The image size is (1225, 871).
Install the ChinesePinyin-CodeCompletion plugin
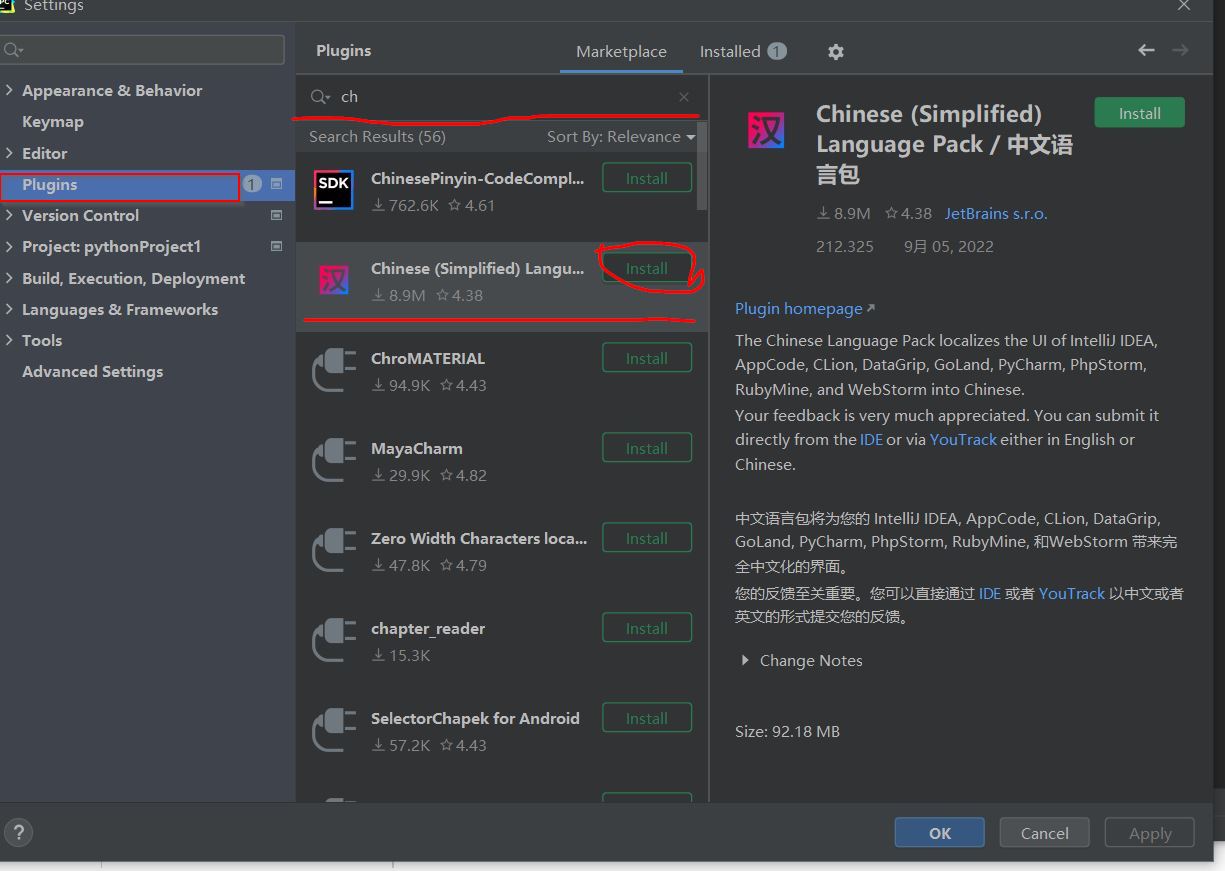pyautogui.click(x=647, y=178)
